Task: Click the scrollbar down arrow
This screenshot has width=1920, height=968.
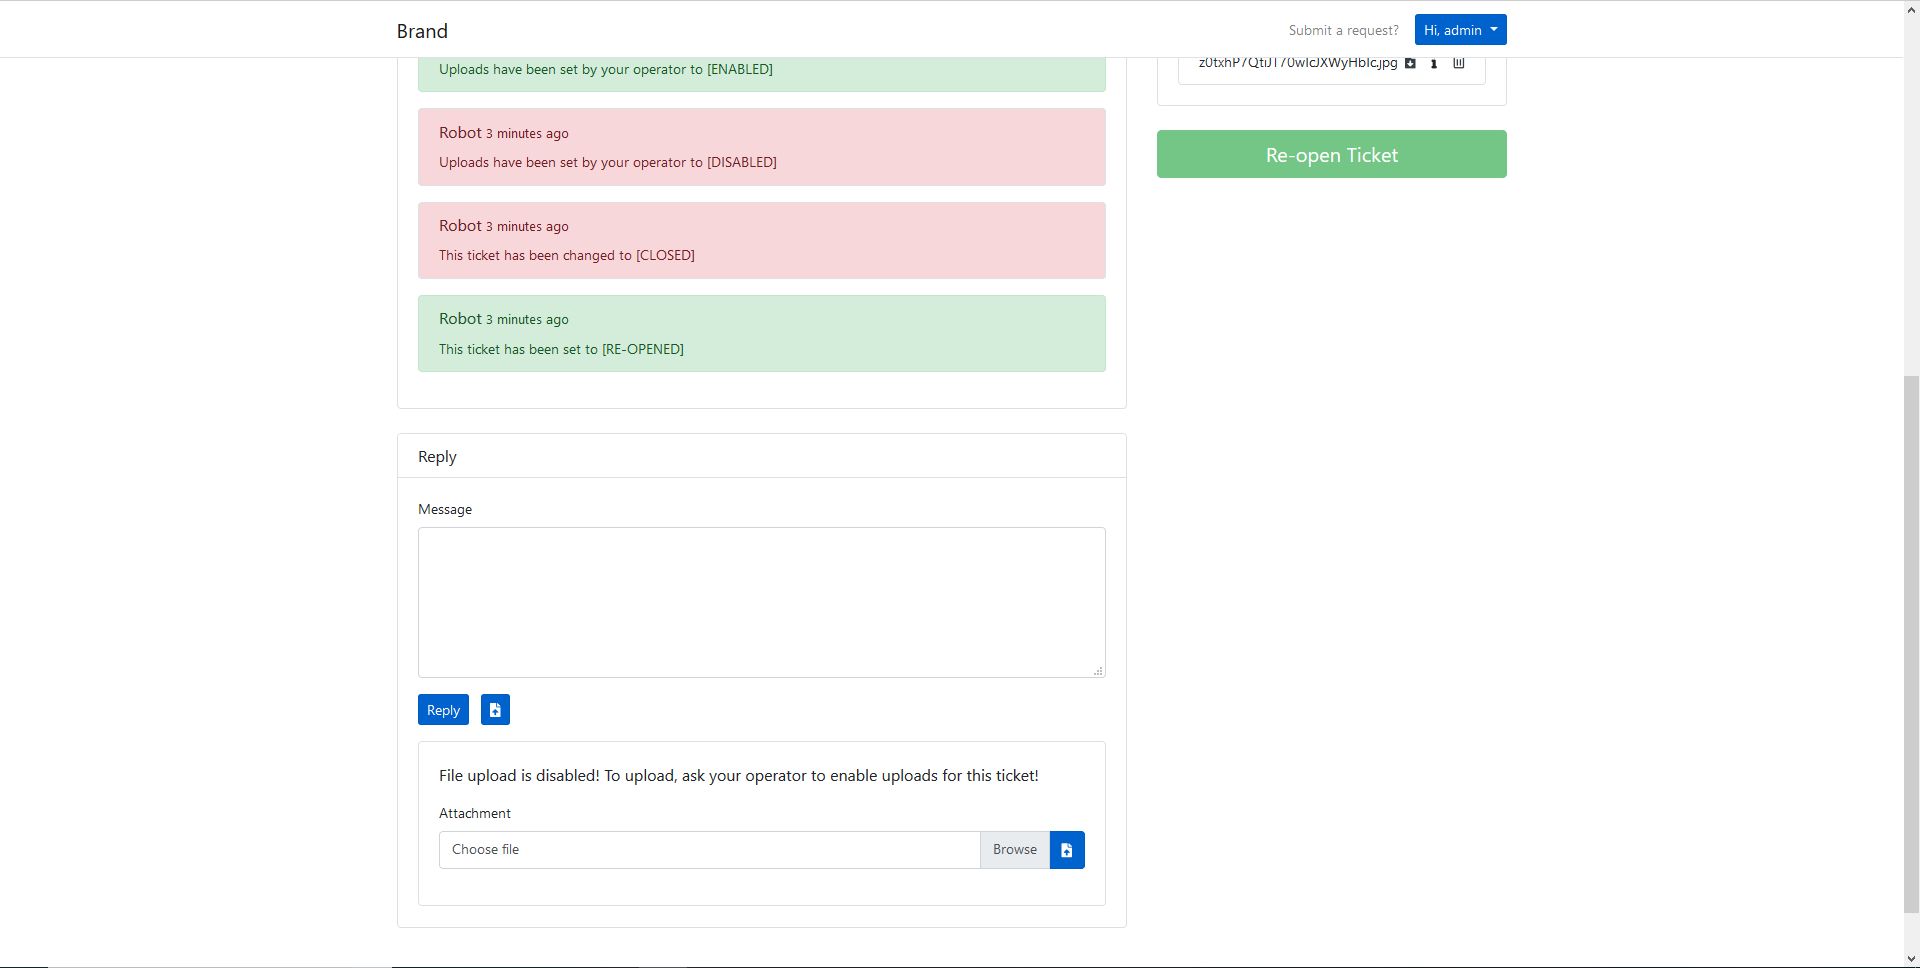Action: coord(1911,959)
